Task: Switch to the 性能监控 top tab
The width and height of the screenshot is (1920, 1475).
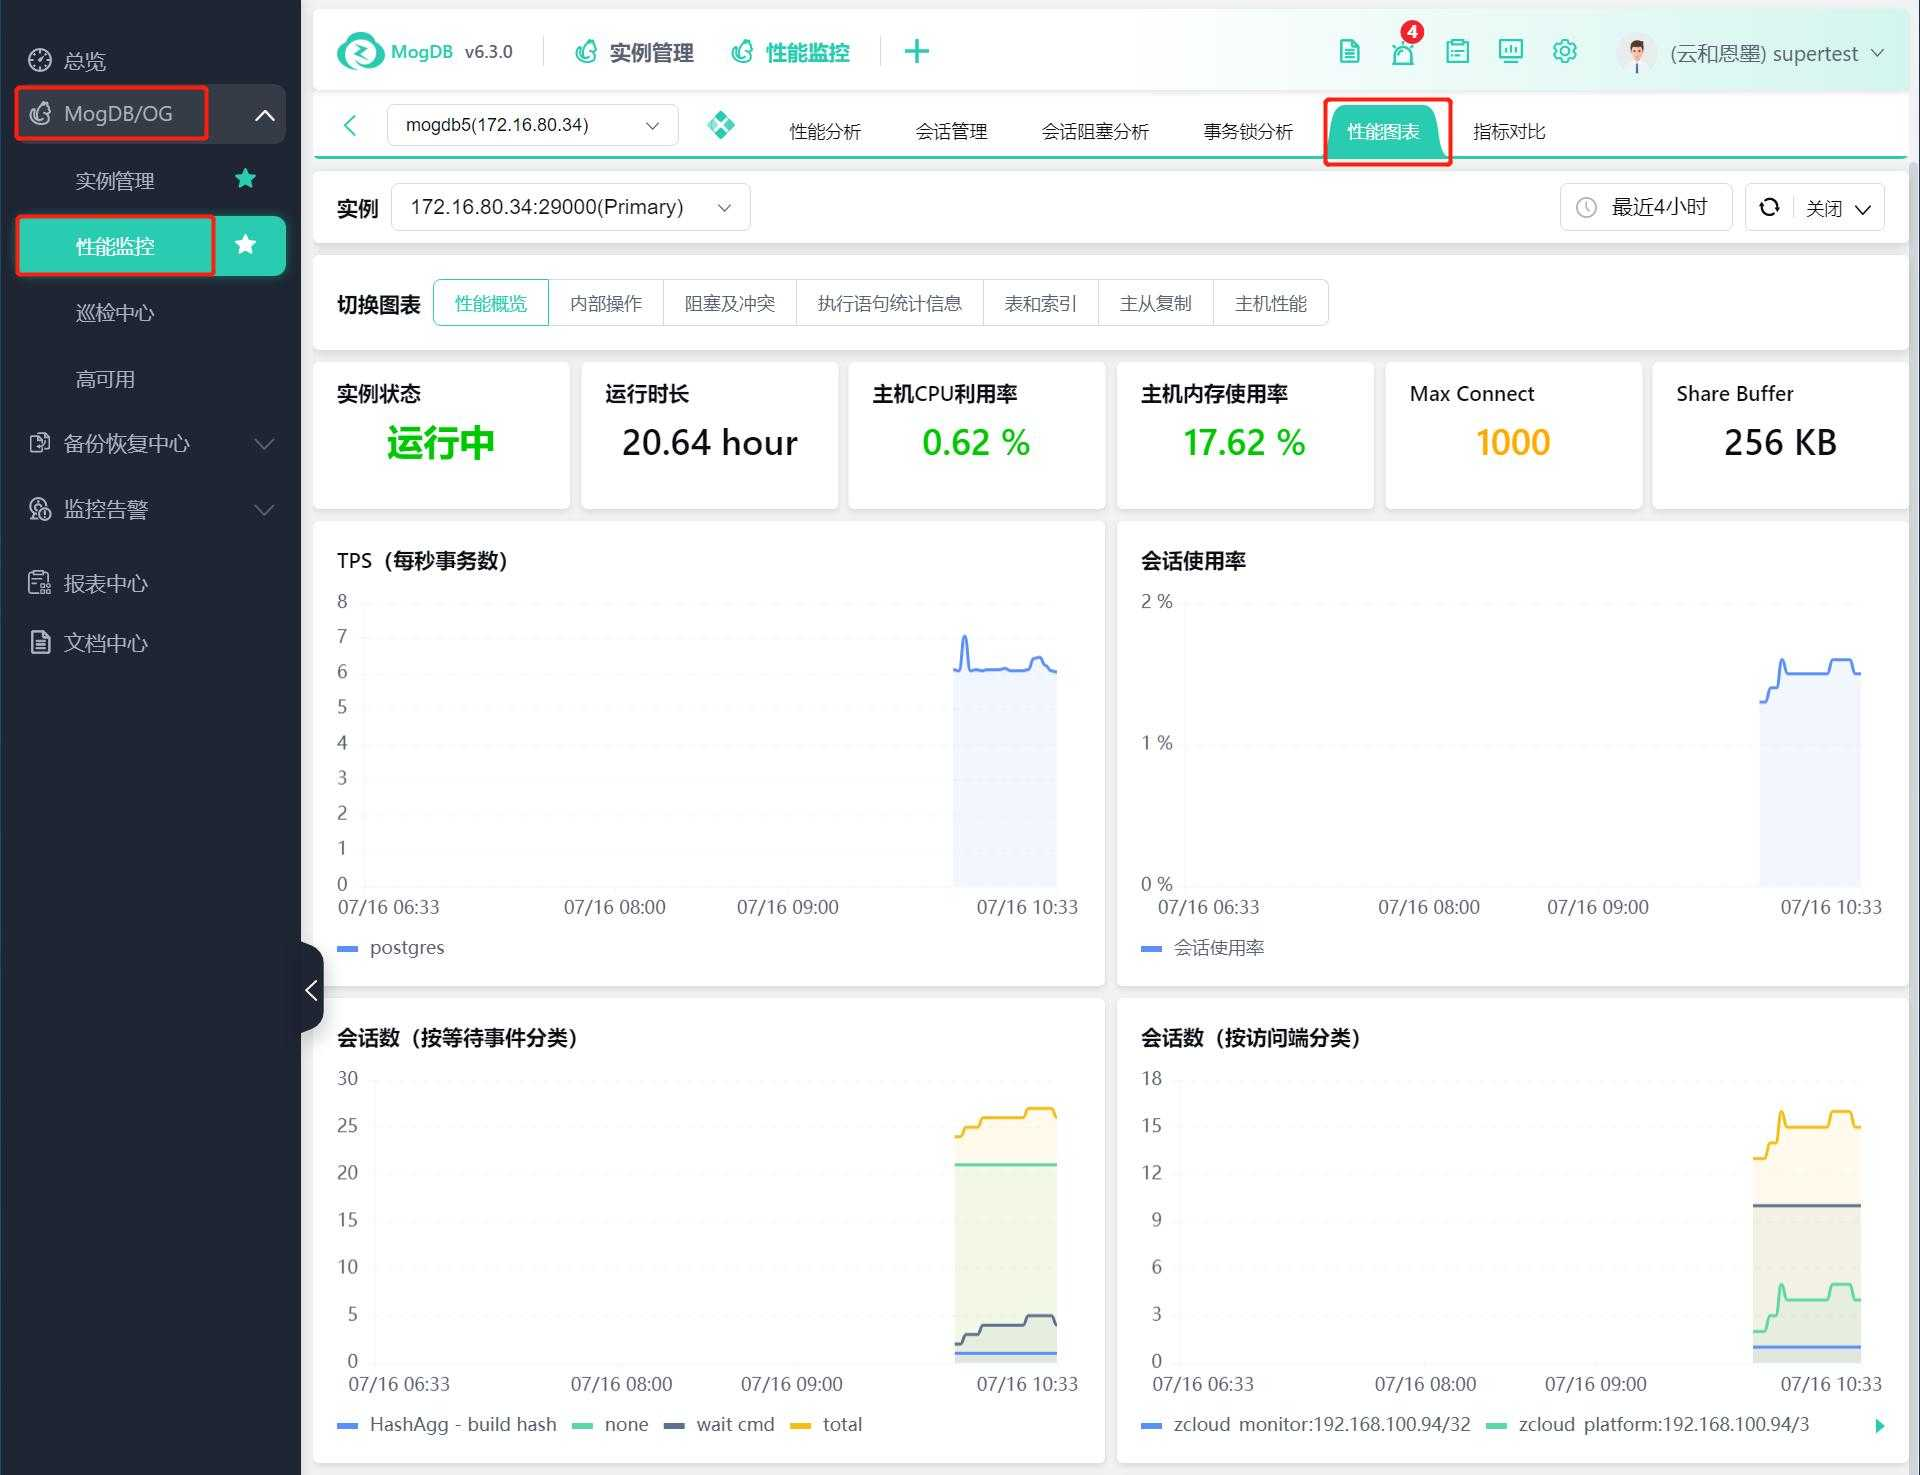Action: click(790, 52)
